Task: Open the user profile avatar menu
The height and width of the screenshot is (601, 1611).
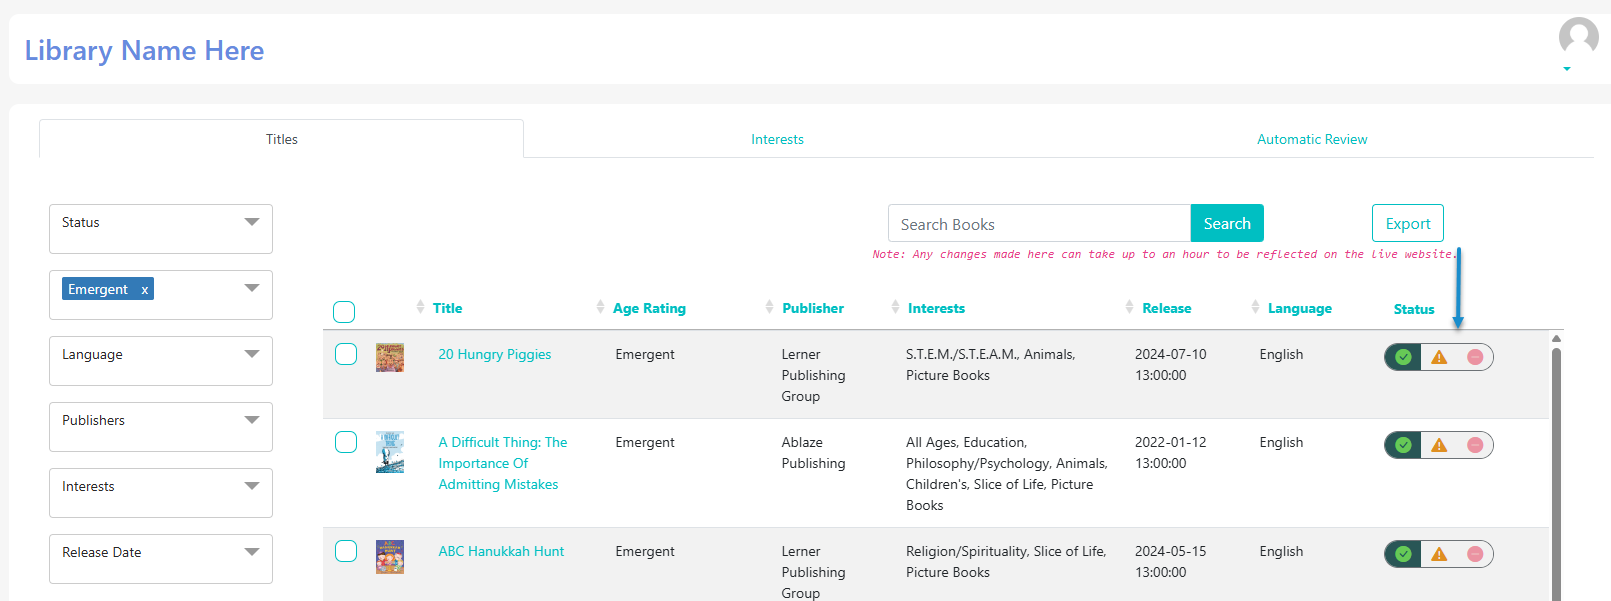Action: [1578, 37]
